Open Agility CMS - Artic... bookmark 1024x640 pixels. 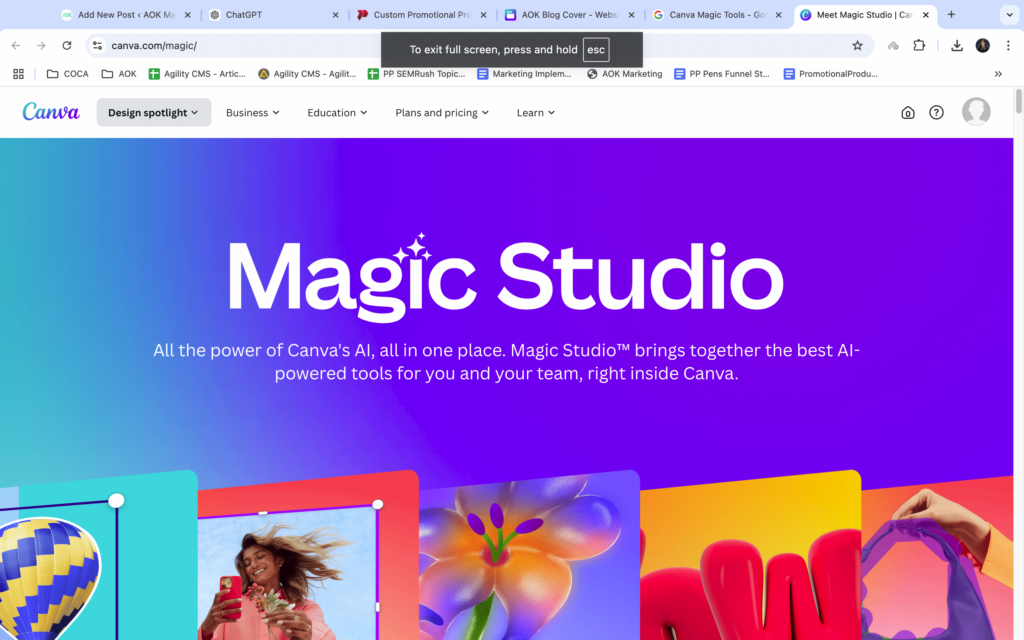tap(197, 74)
